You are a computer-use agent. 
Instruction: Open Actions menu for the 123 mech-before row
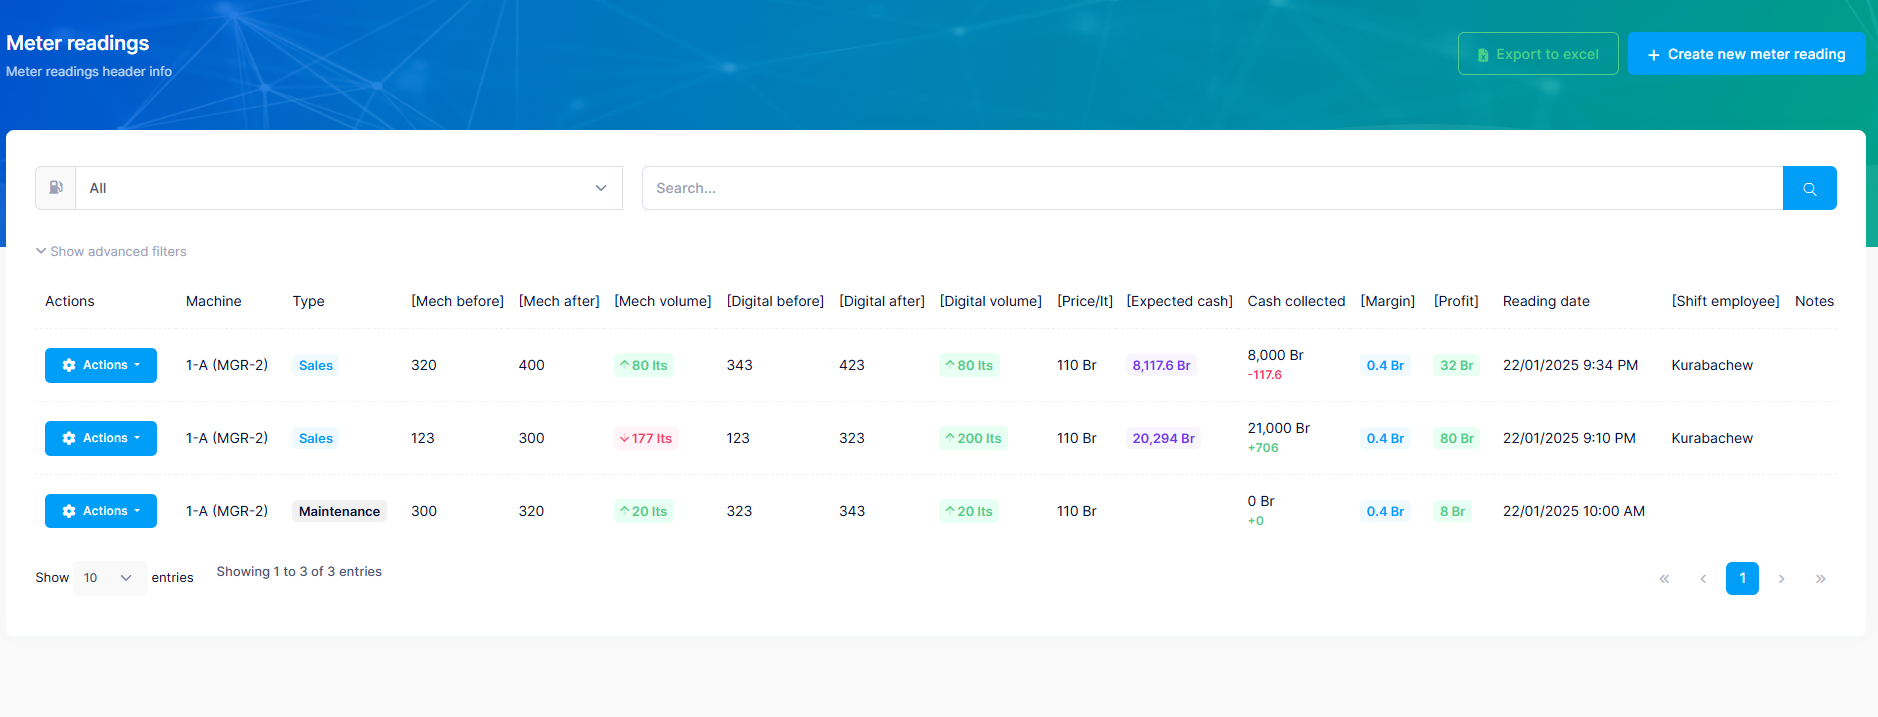tap(101, 438)
